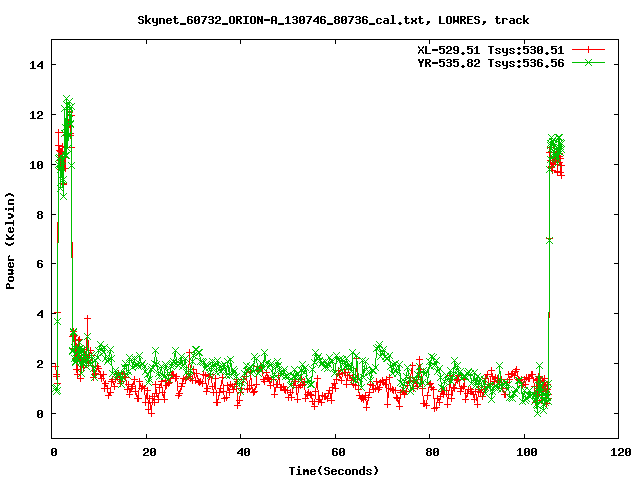
Task: Click the x-axis tick label 60
Action: click(338, 452)
